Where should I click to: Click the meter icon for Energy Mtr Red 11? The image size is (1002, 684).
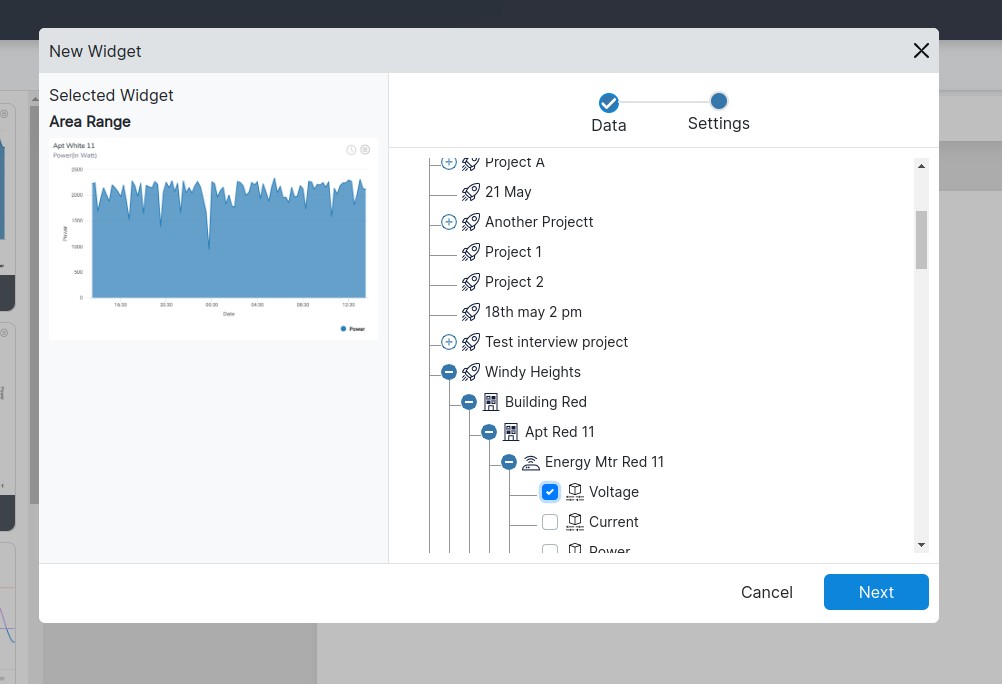pyautogui.click(x=530, y=462)
